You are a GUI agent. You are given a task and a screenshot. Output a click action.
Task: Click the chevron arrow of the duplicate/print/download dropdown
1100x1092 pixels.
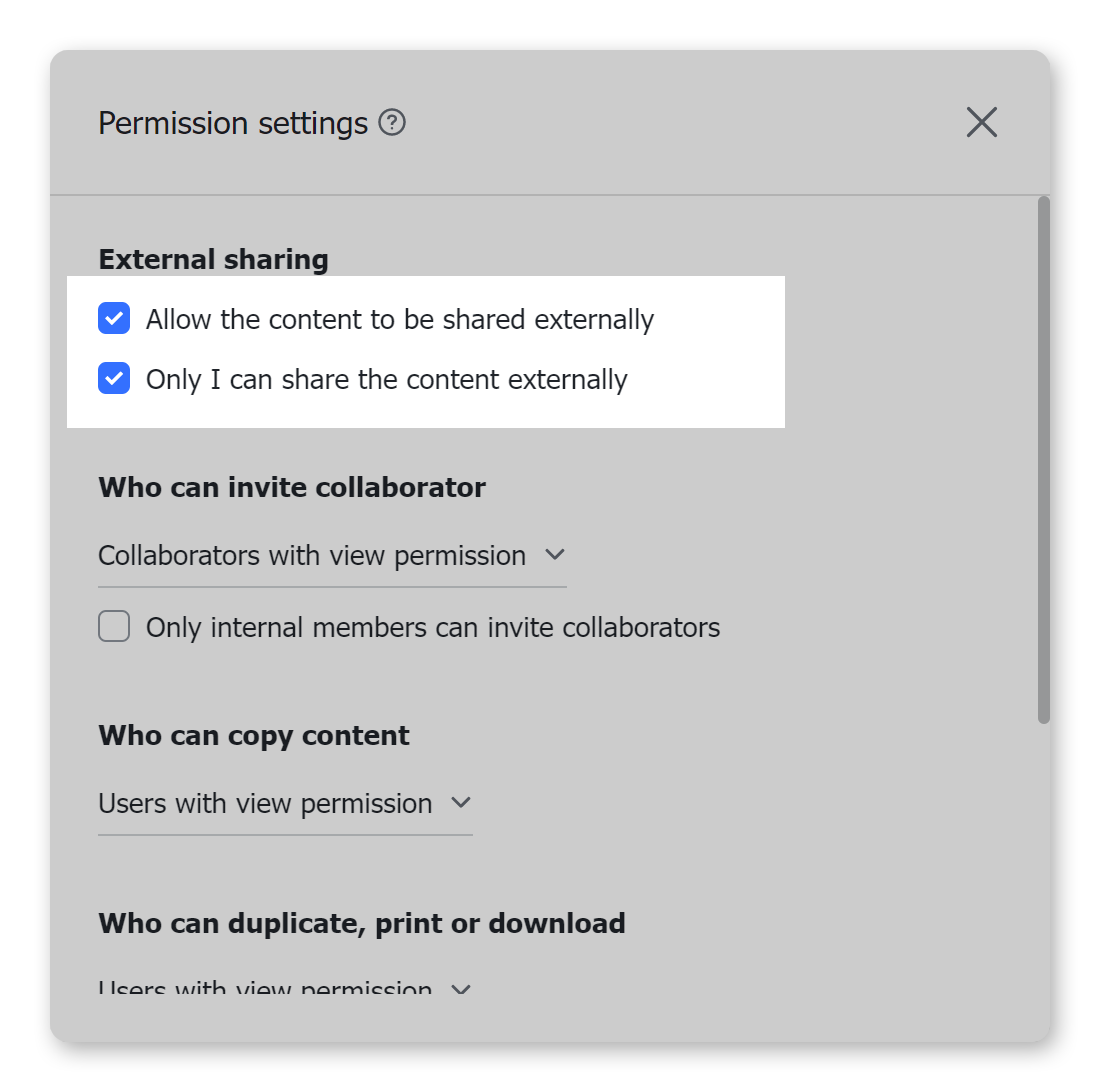tap(460, 989)
